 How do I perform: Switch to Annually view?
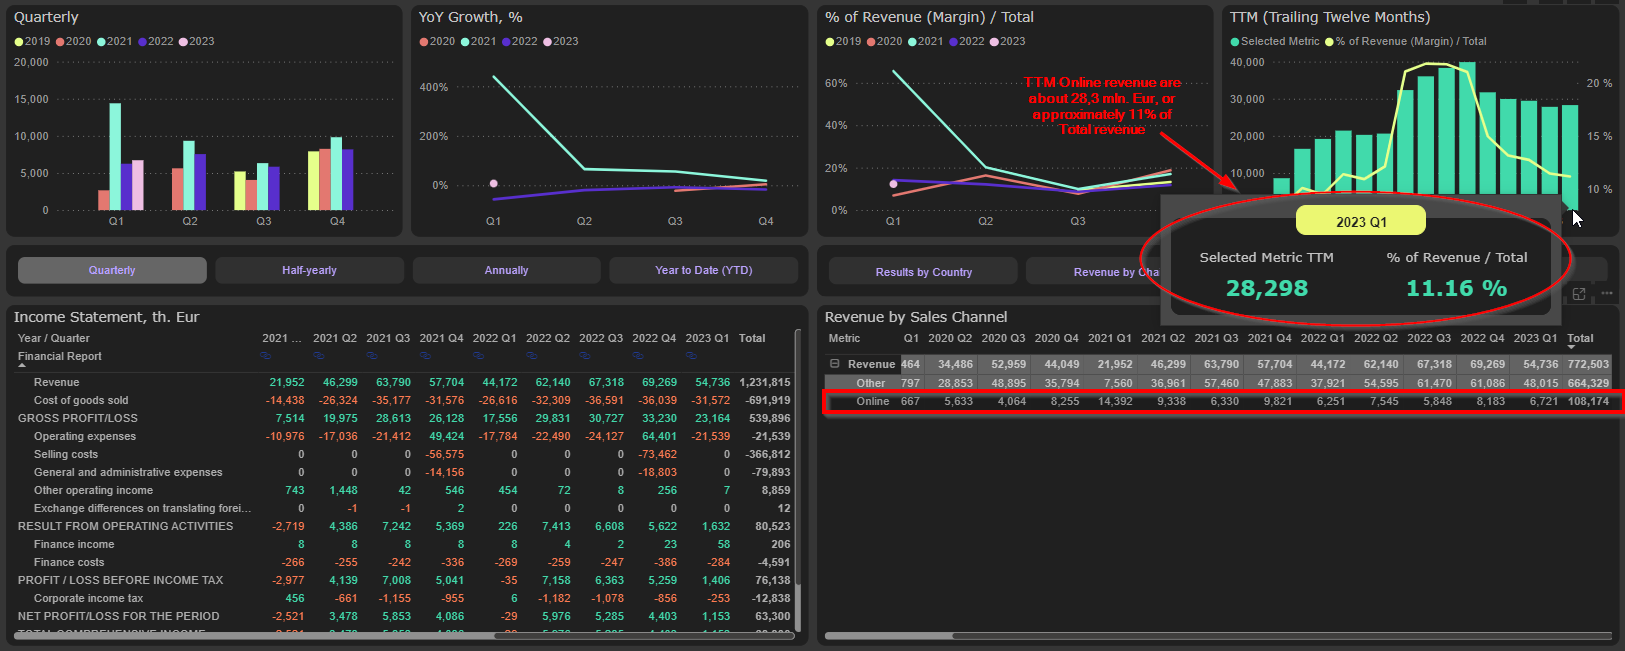(506, 270)
